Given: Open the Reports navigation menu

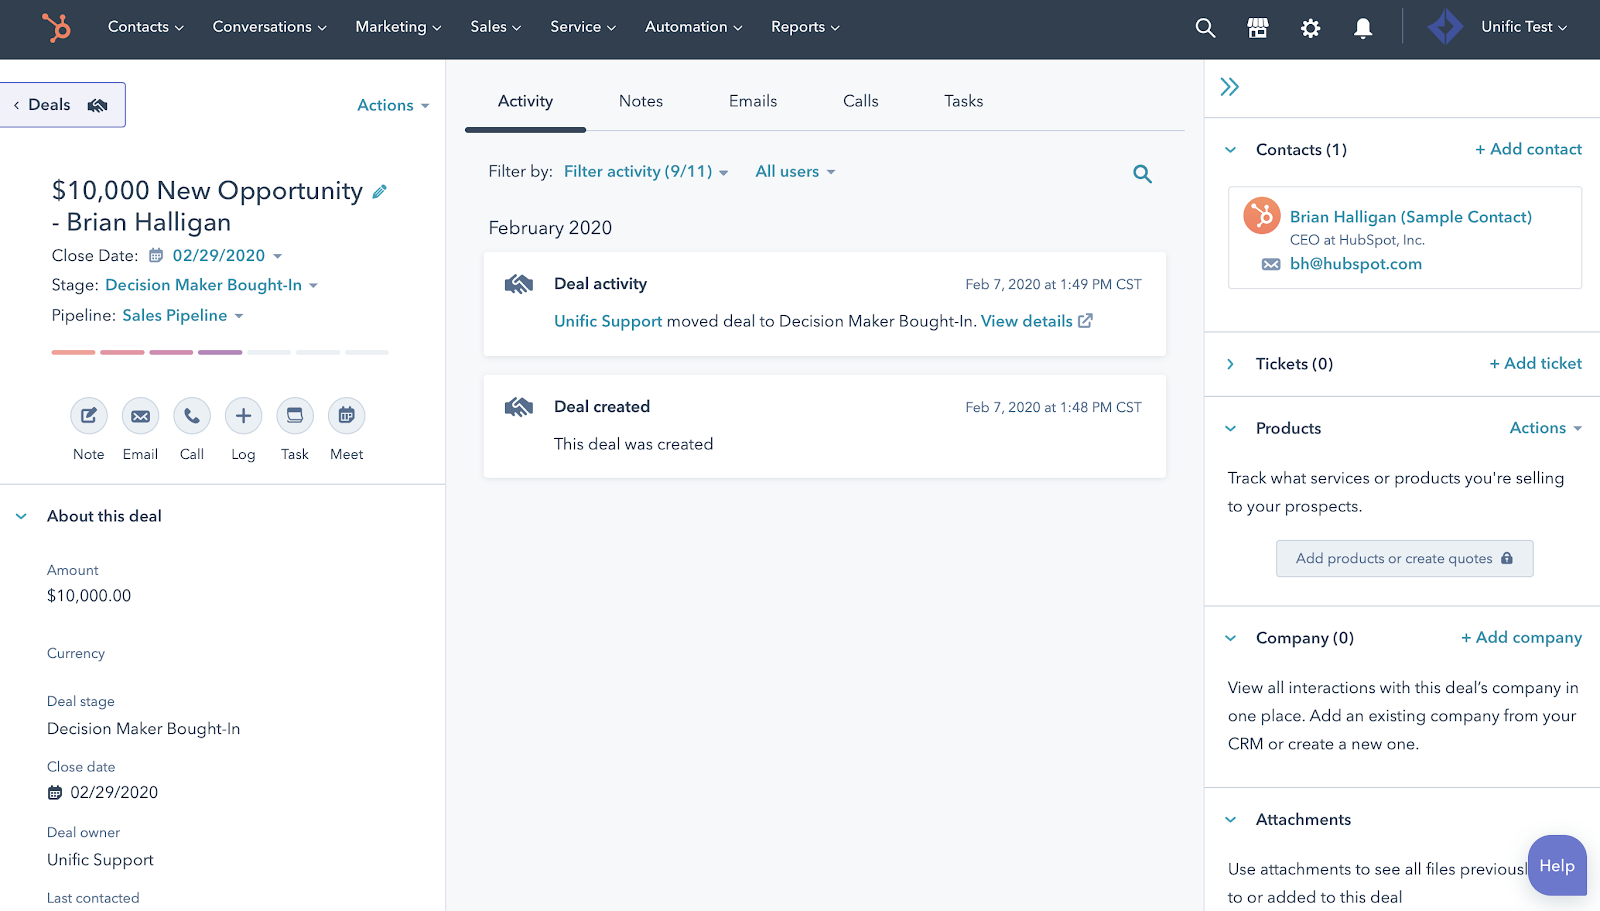Looking at the screenshot, I should pos(805,27).
